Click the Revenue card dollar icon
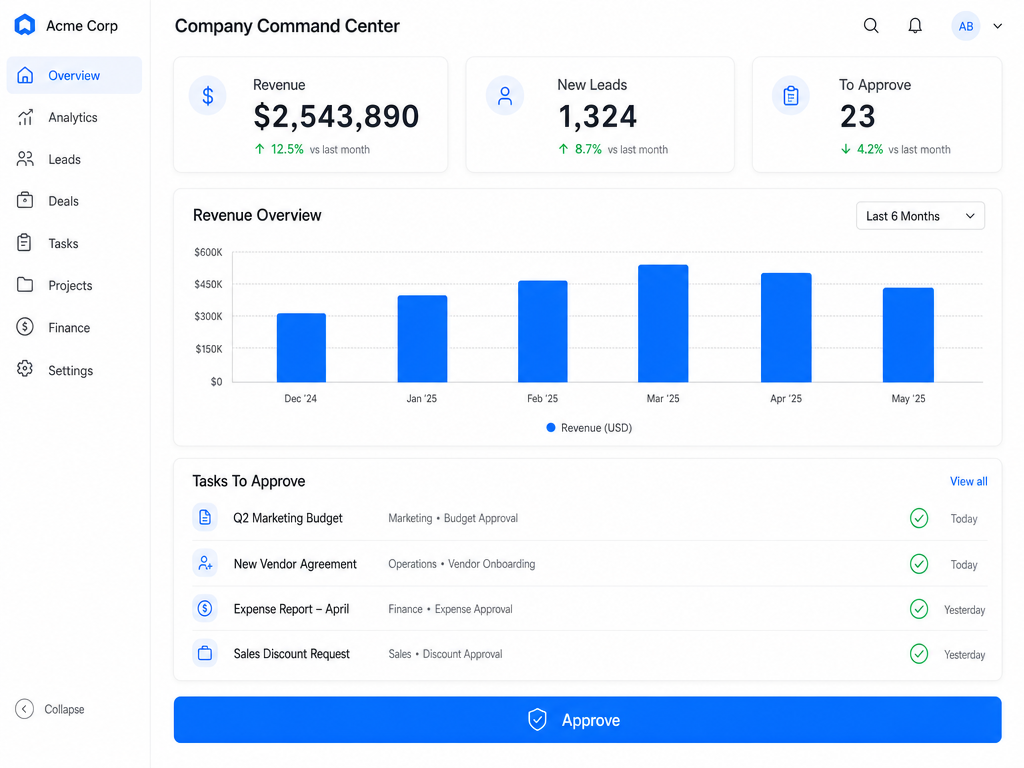 click(208, 96)
